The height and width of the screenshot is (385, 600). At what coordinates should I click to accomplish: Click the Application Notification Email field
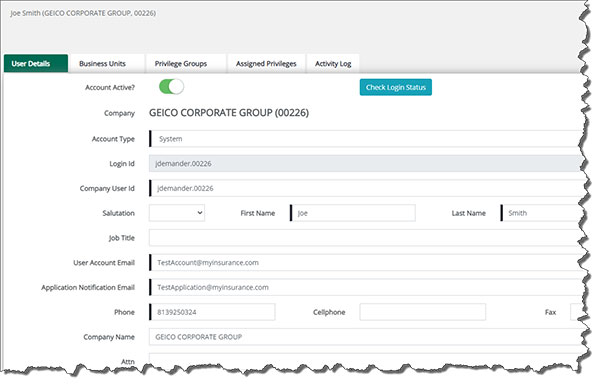tap(365, 287)
